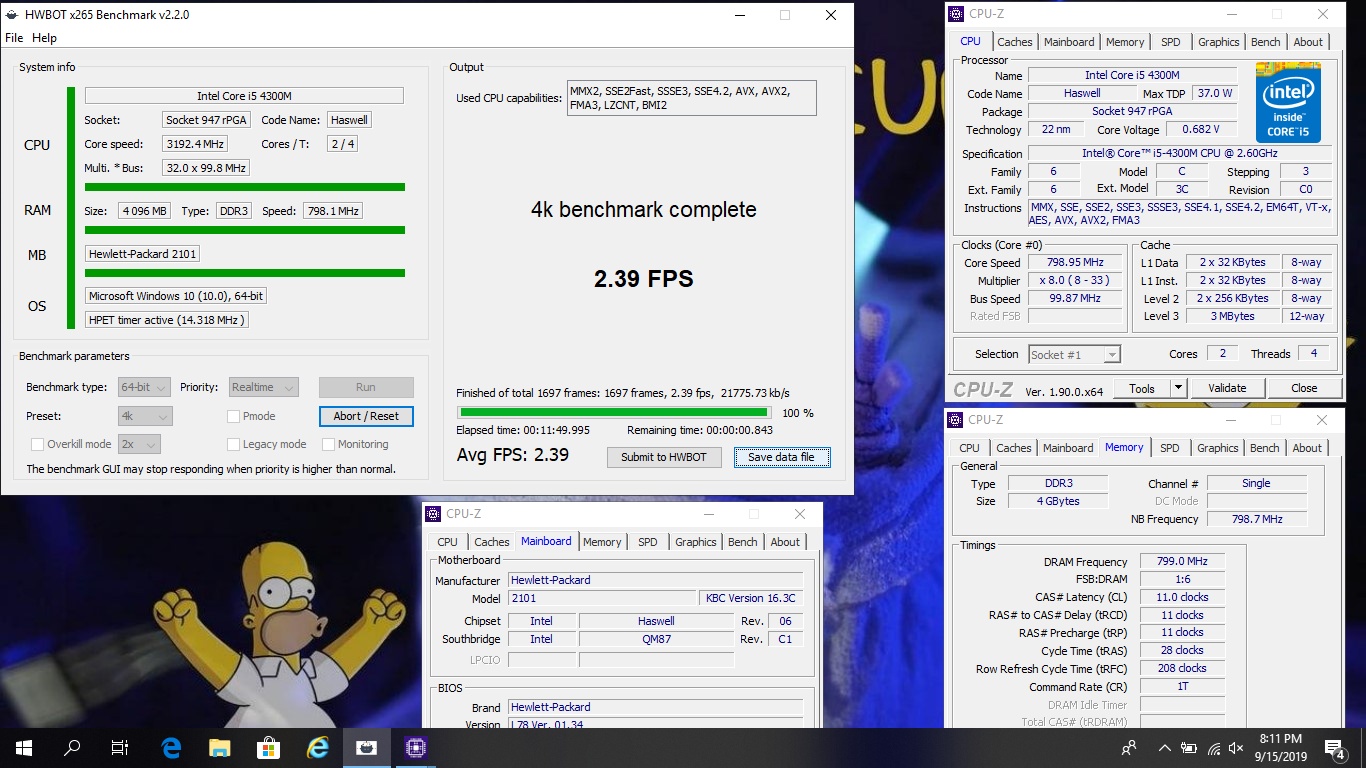The width and height of the screenshot is (1366, 768).
Task: Click the CPU name field Intel Core i5 4300M
Action: point(244,96)
